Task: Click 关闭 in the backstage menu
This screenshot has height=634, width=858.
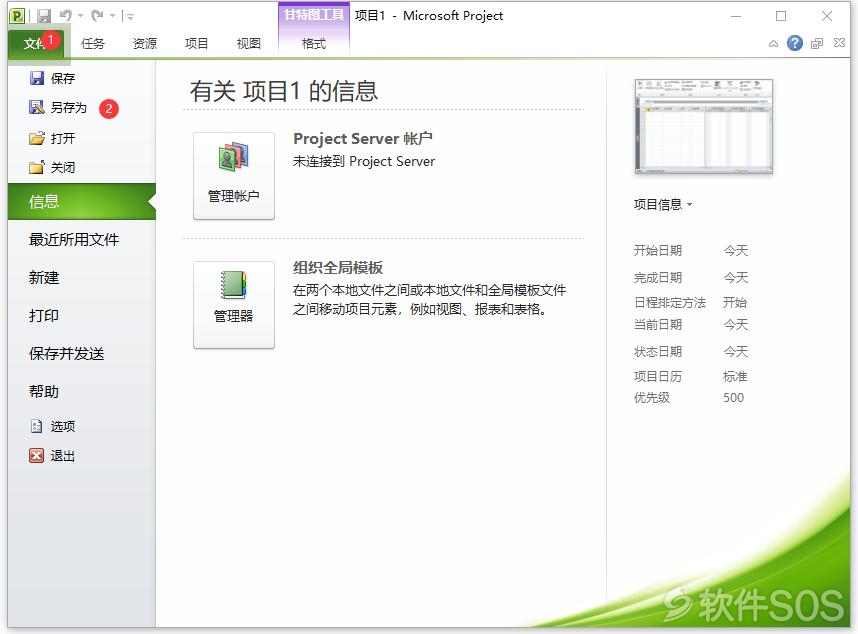Action: (x=53, y=167)
